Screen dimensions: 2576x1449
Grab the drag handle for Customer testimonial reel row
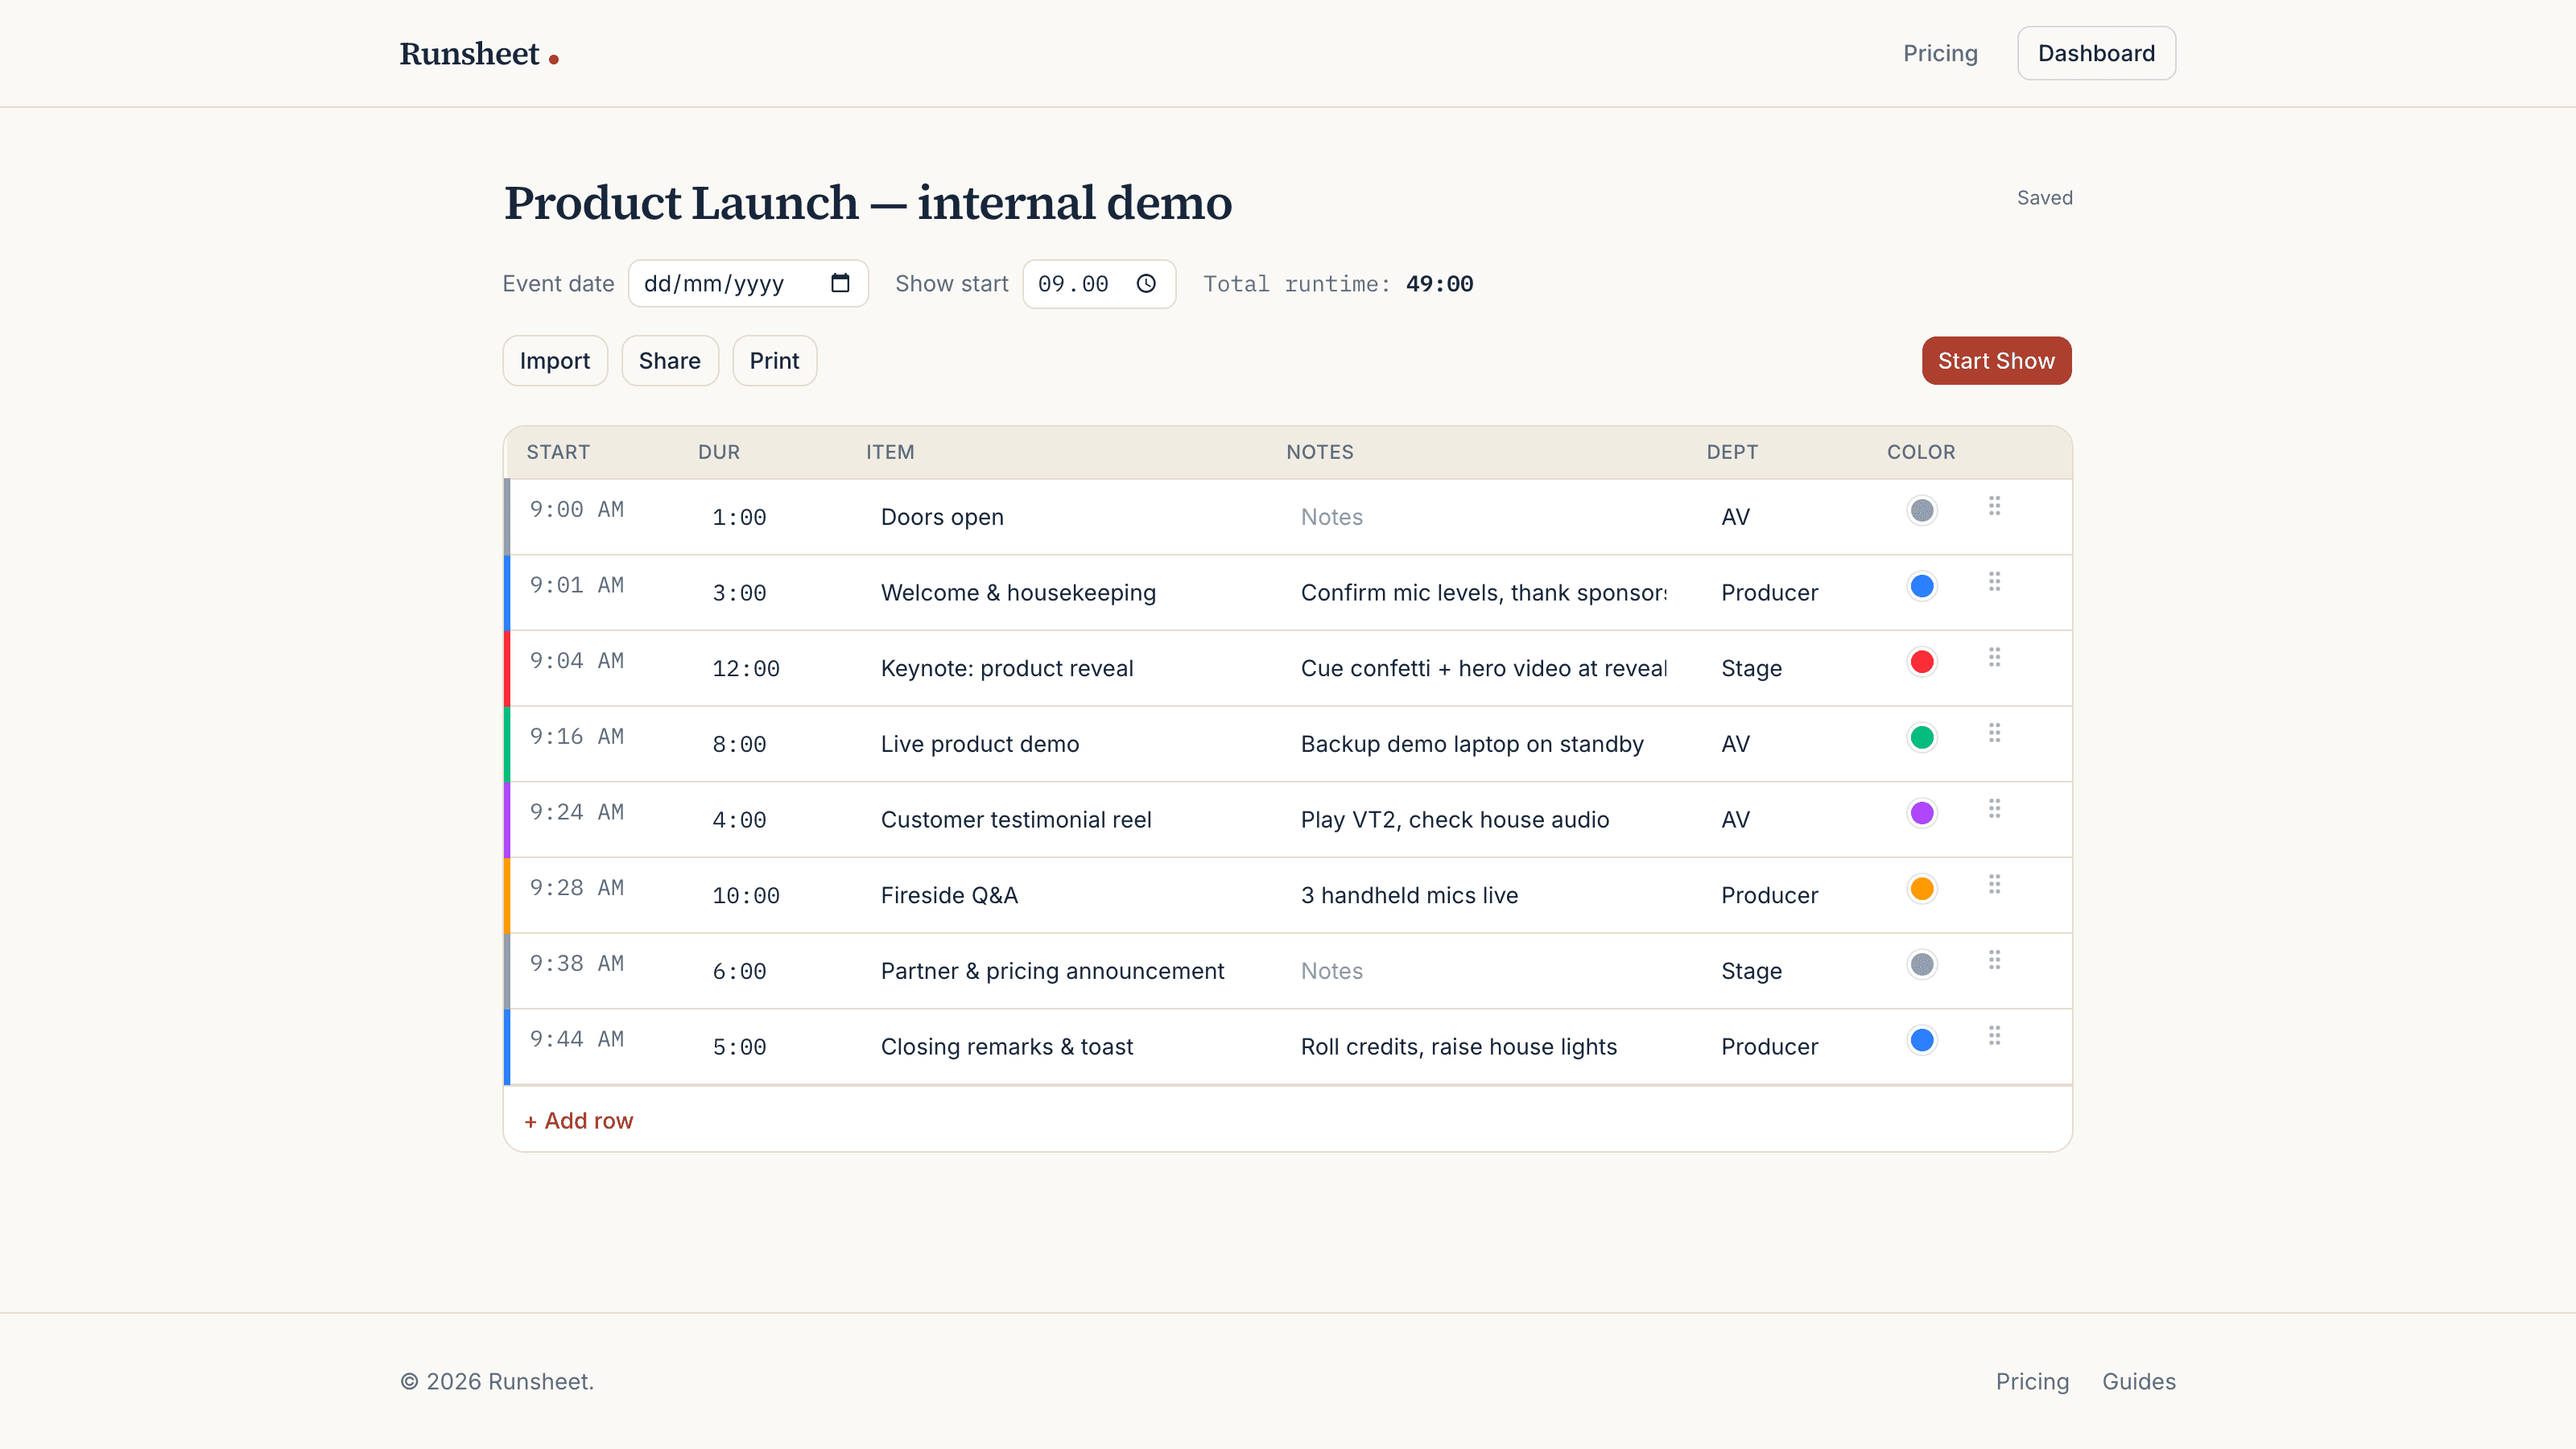click(x=1994, y=809)
